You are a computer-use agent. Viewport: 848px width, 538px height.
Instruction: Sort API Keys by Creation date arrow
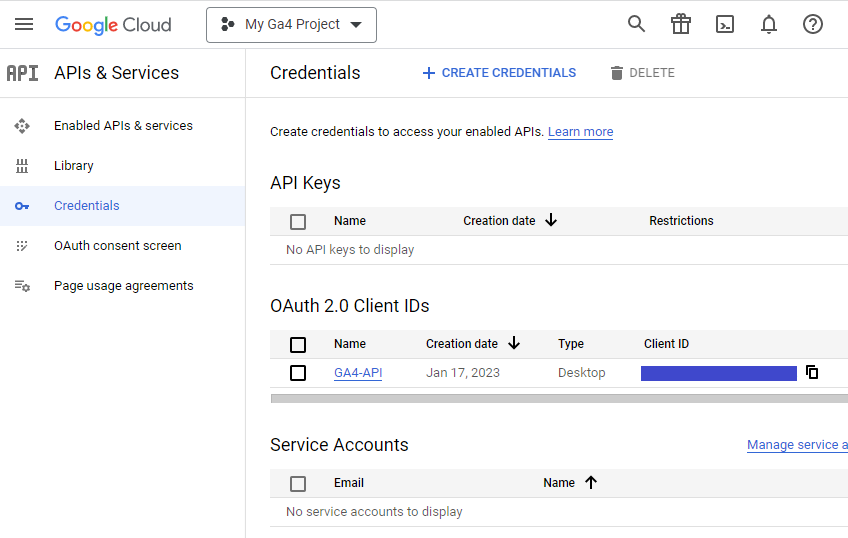click(551, 220)
